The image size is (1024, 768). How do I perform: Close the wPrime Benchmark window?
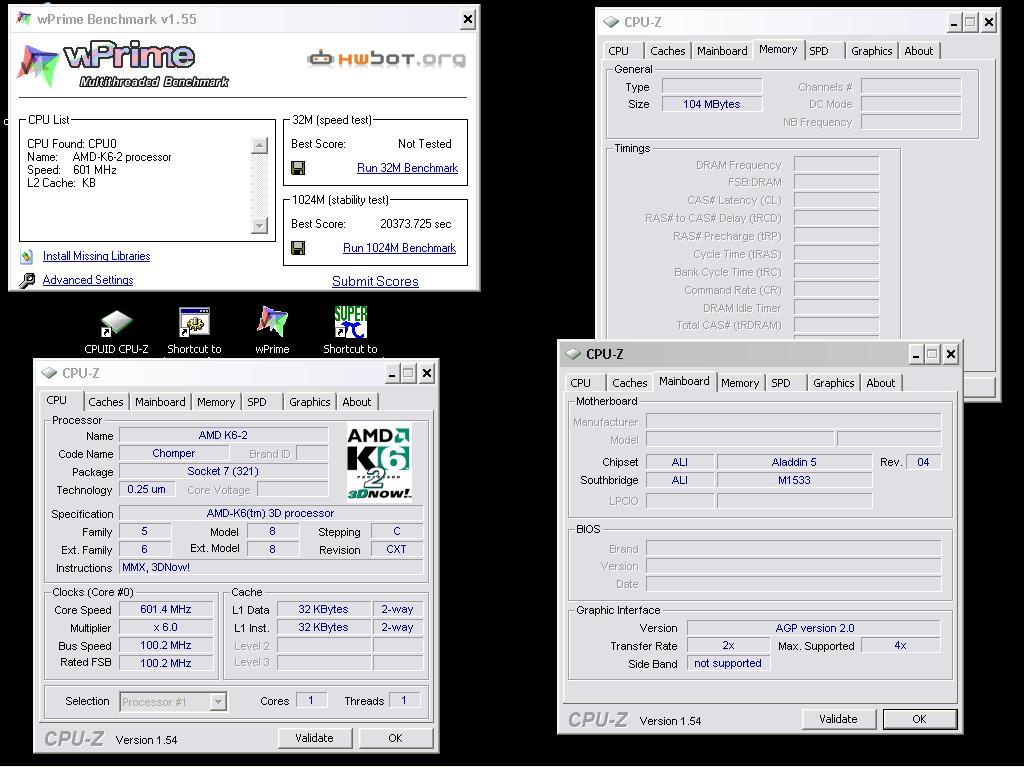tap(468, 20)
